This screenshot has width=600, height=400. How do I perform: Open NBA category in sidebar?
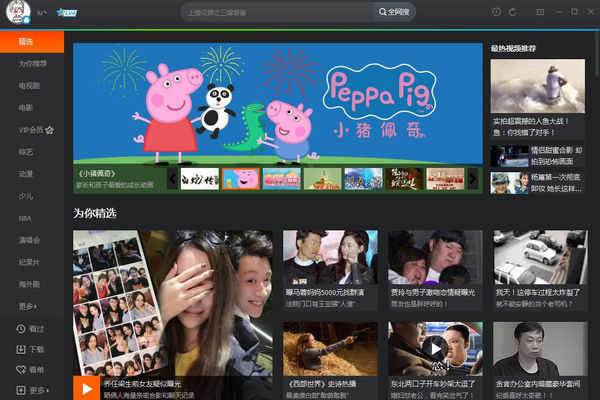(25, 218)
